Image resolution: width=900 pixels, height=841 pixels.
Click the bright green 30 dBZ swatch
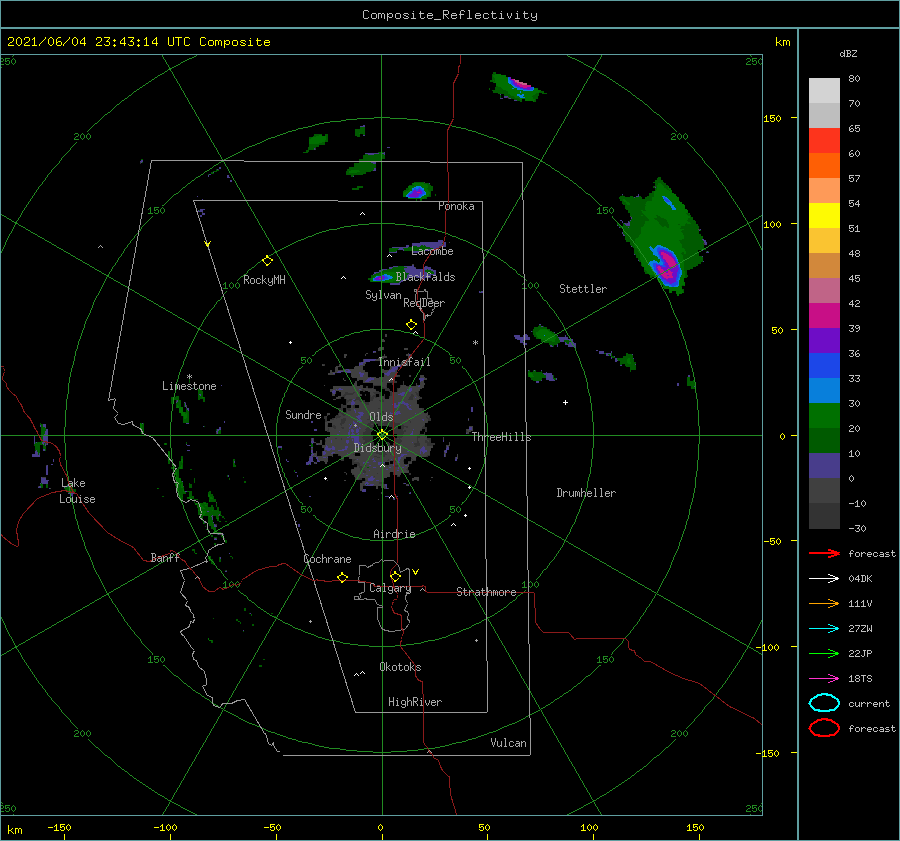pyautogui.click(x=824, y=416)
